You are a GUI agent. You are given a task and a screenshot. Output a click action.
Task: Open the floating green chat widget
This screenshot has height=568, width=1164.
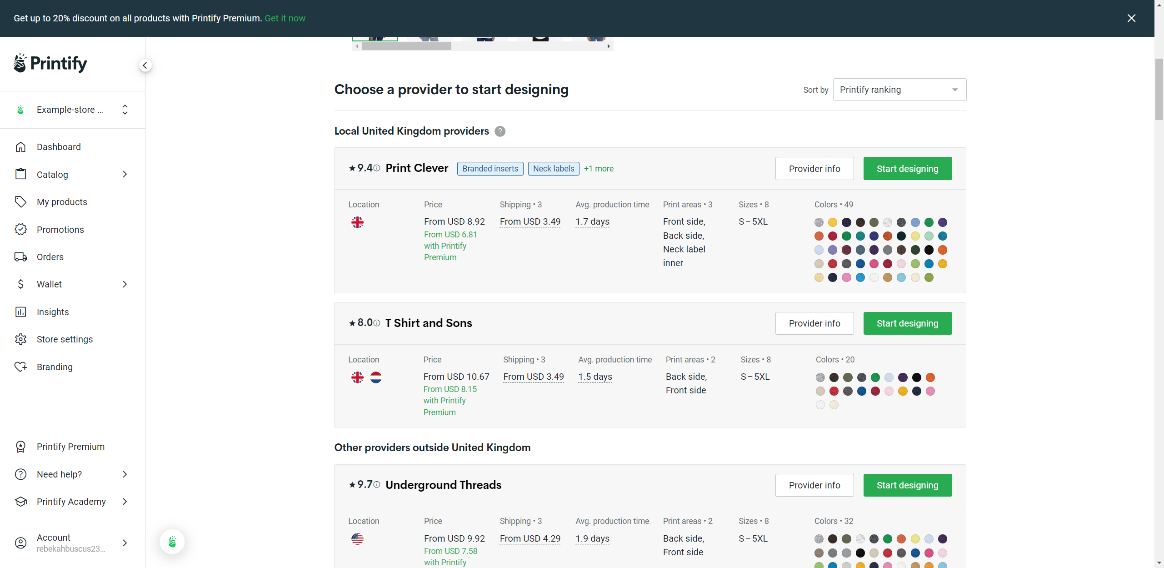pyautogui.click(x=172, y=542)
